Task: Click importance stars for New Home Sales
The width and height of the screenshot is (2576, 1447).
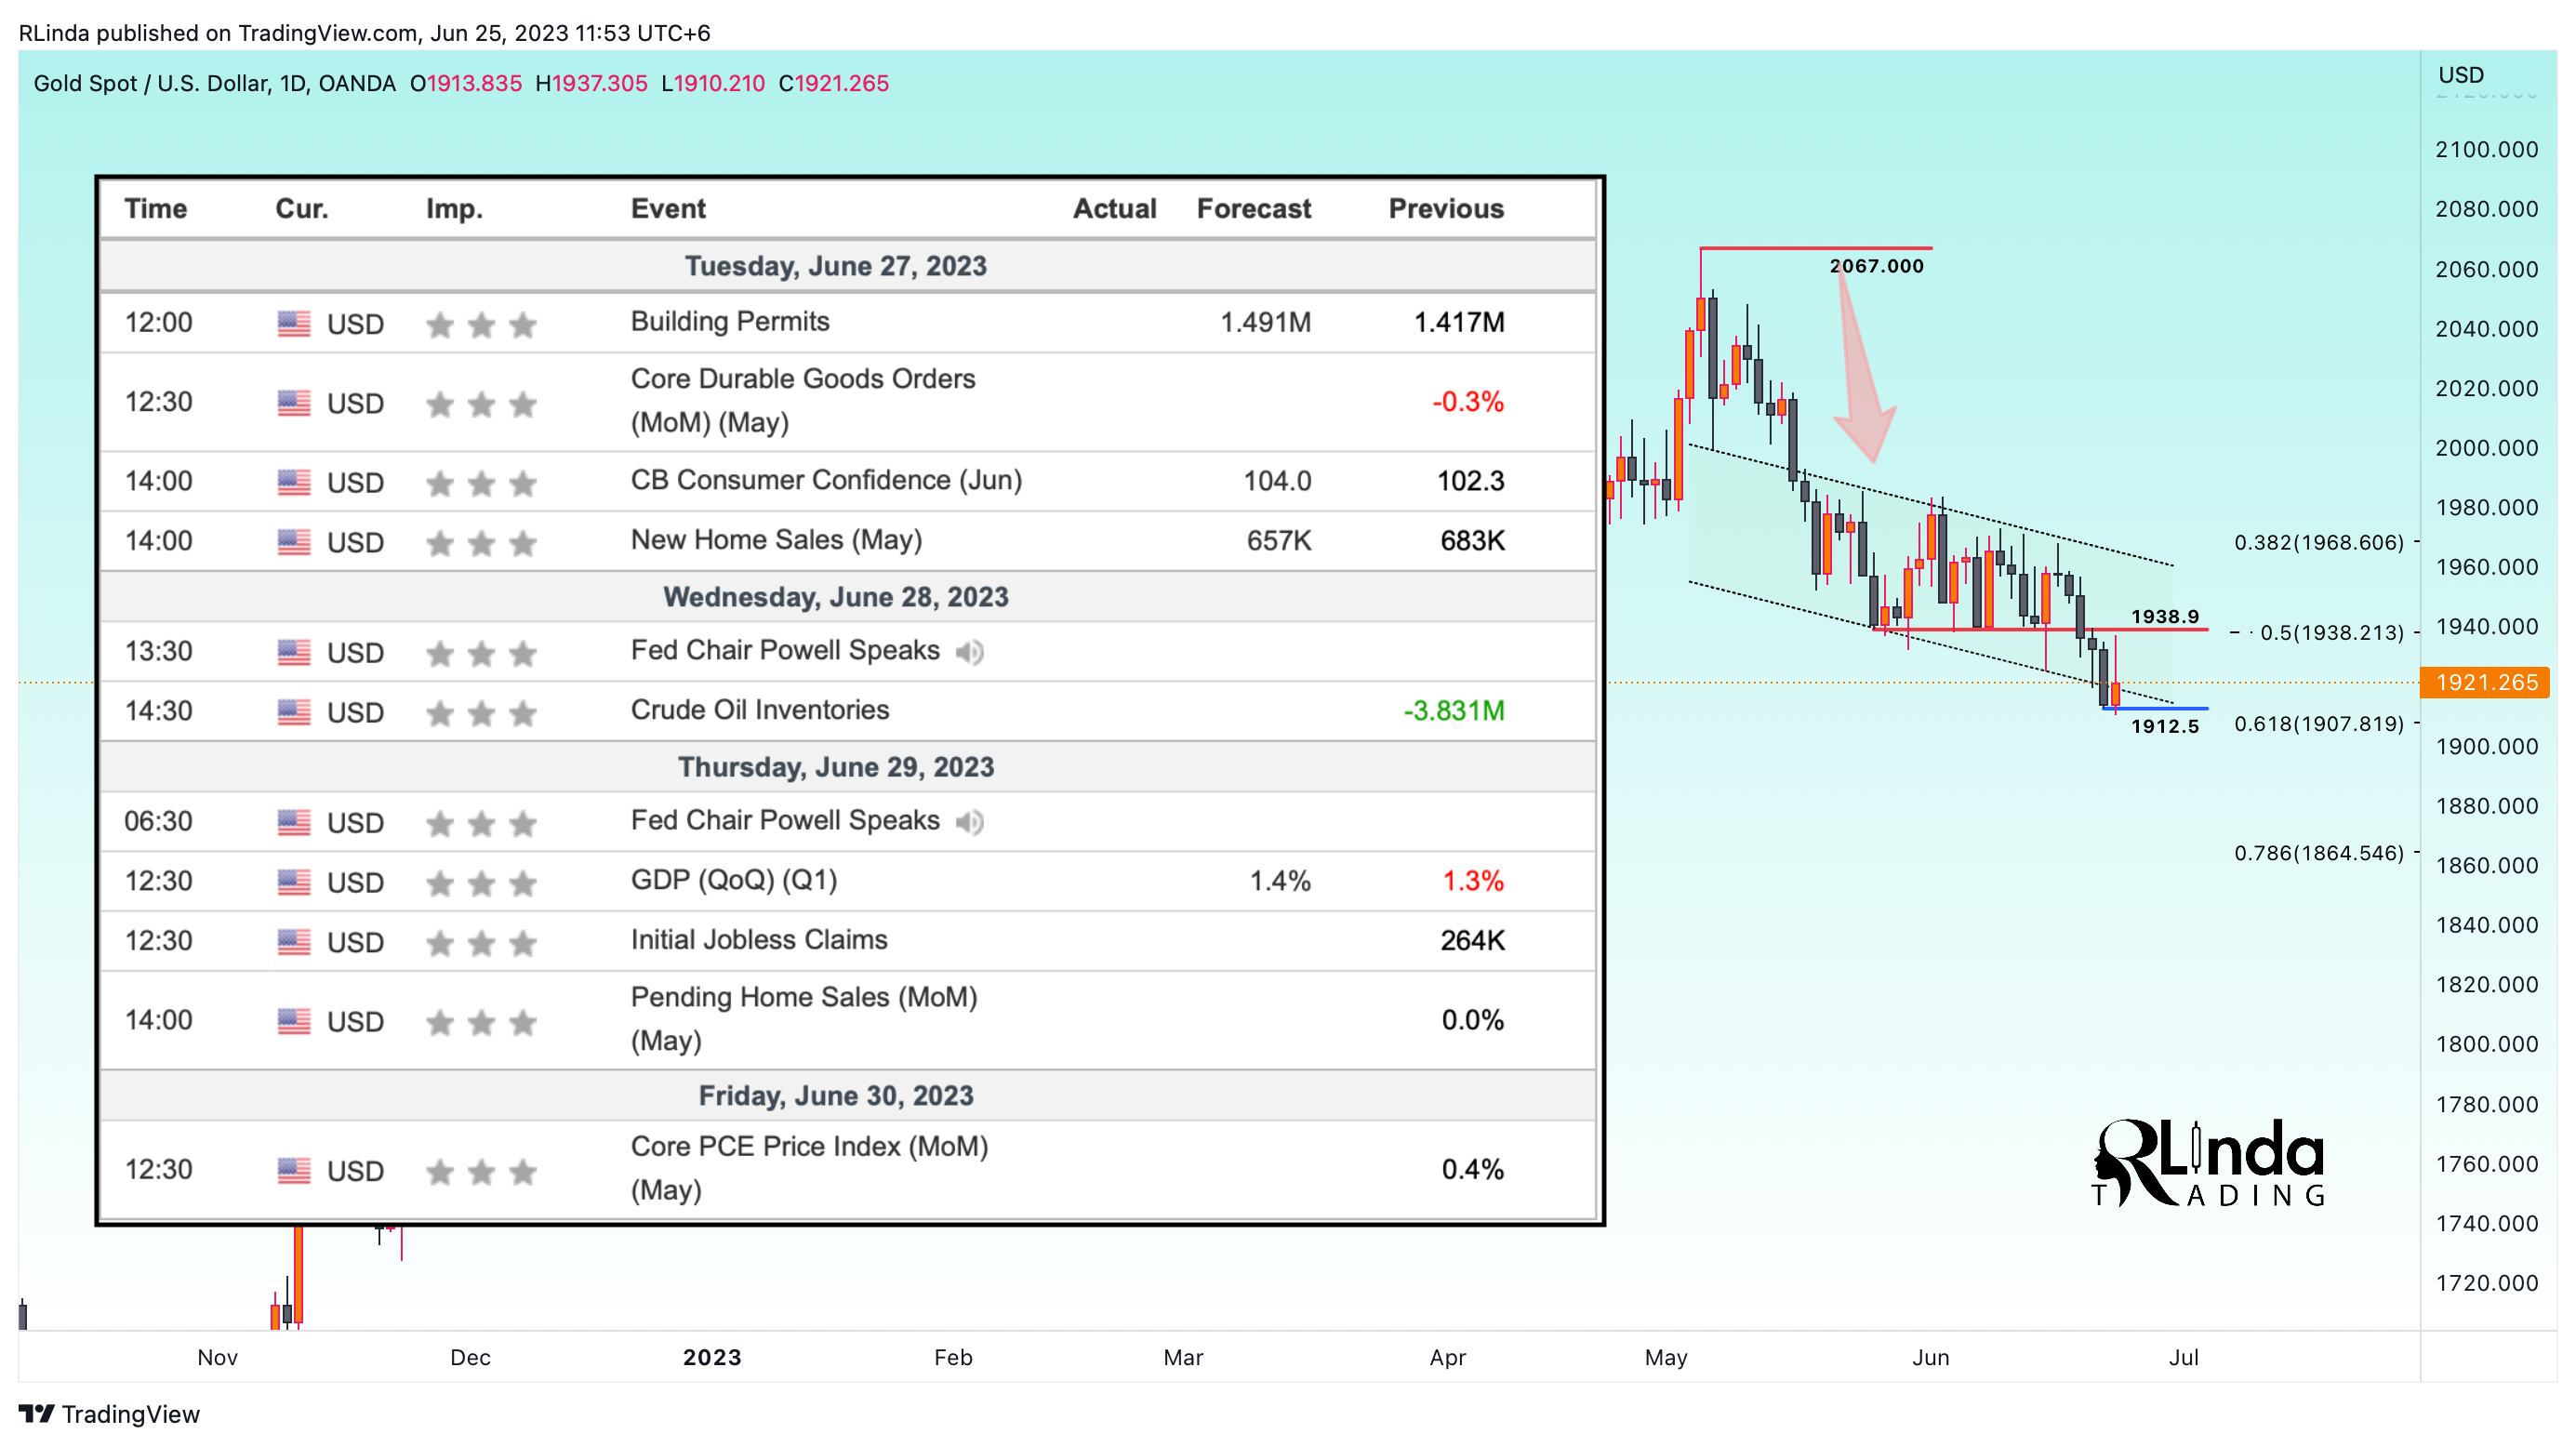Action: pos(481,543)
